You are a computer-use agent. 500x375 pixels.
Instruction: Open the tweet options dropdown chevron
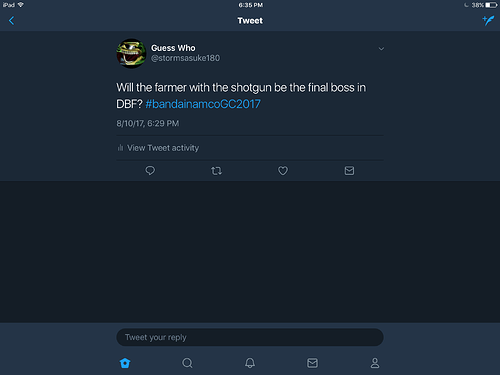[x=381, y=49]
